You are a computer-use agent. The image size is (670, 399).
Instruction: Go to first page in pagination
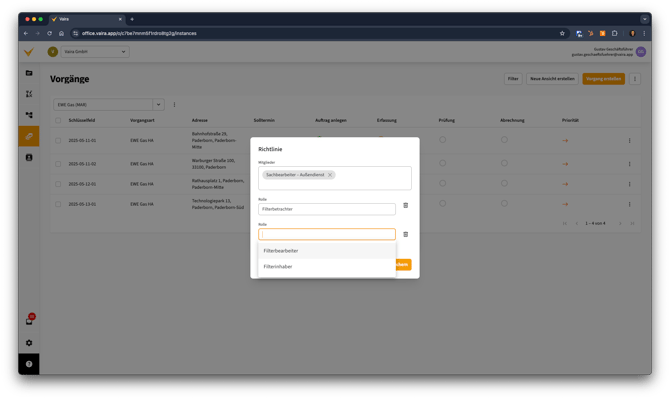pyautogui.click(x=564, y=223)
